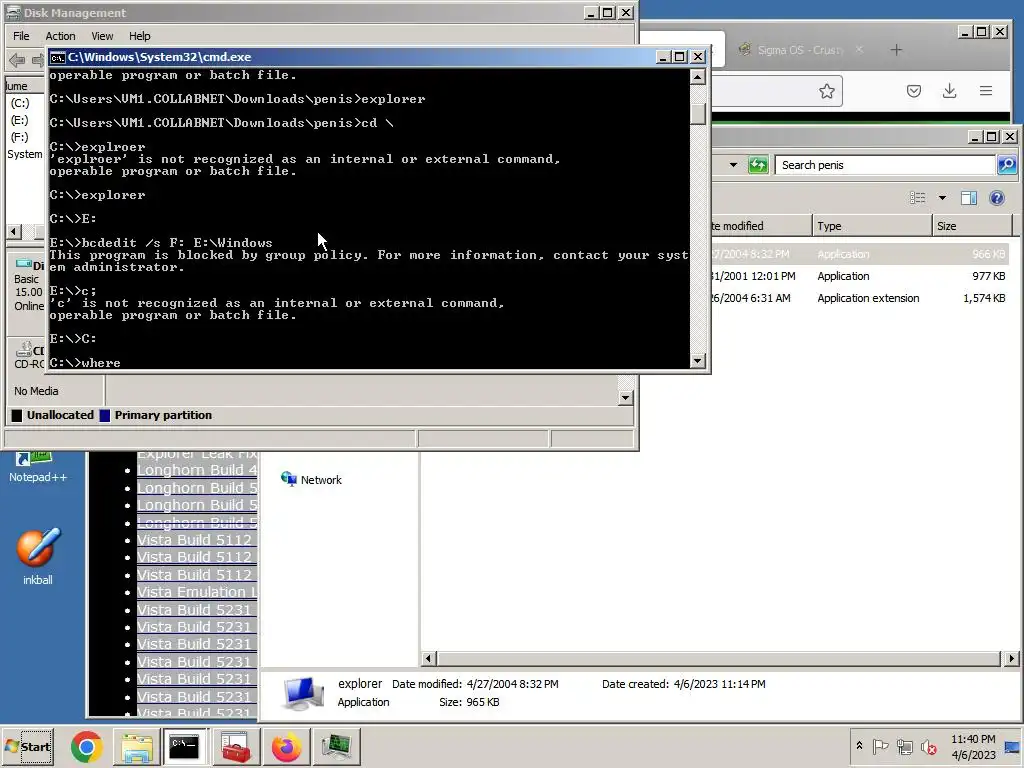Open Explorer view options dropdown arrow
1024x768 pixels.
pyautogui.click(x=942, y=198)
